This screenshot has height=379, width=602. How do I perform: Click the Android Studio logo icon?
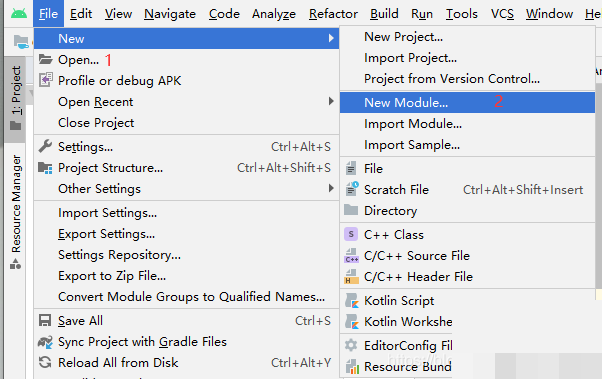click(x=19, y=13)
